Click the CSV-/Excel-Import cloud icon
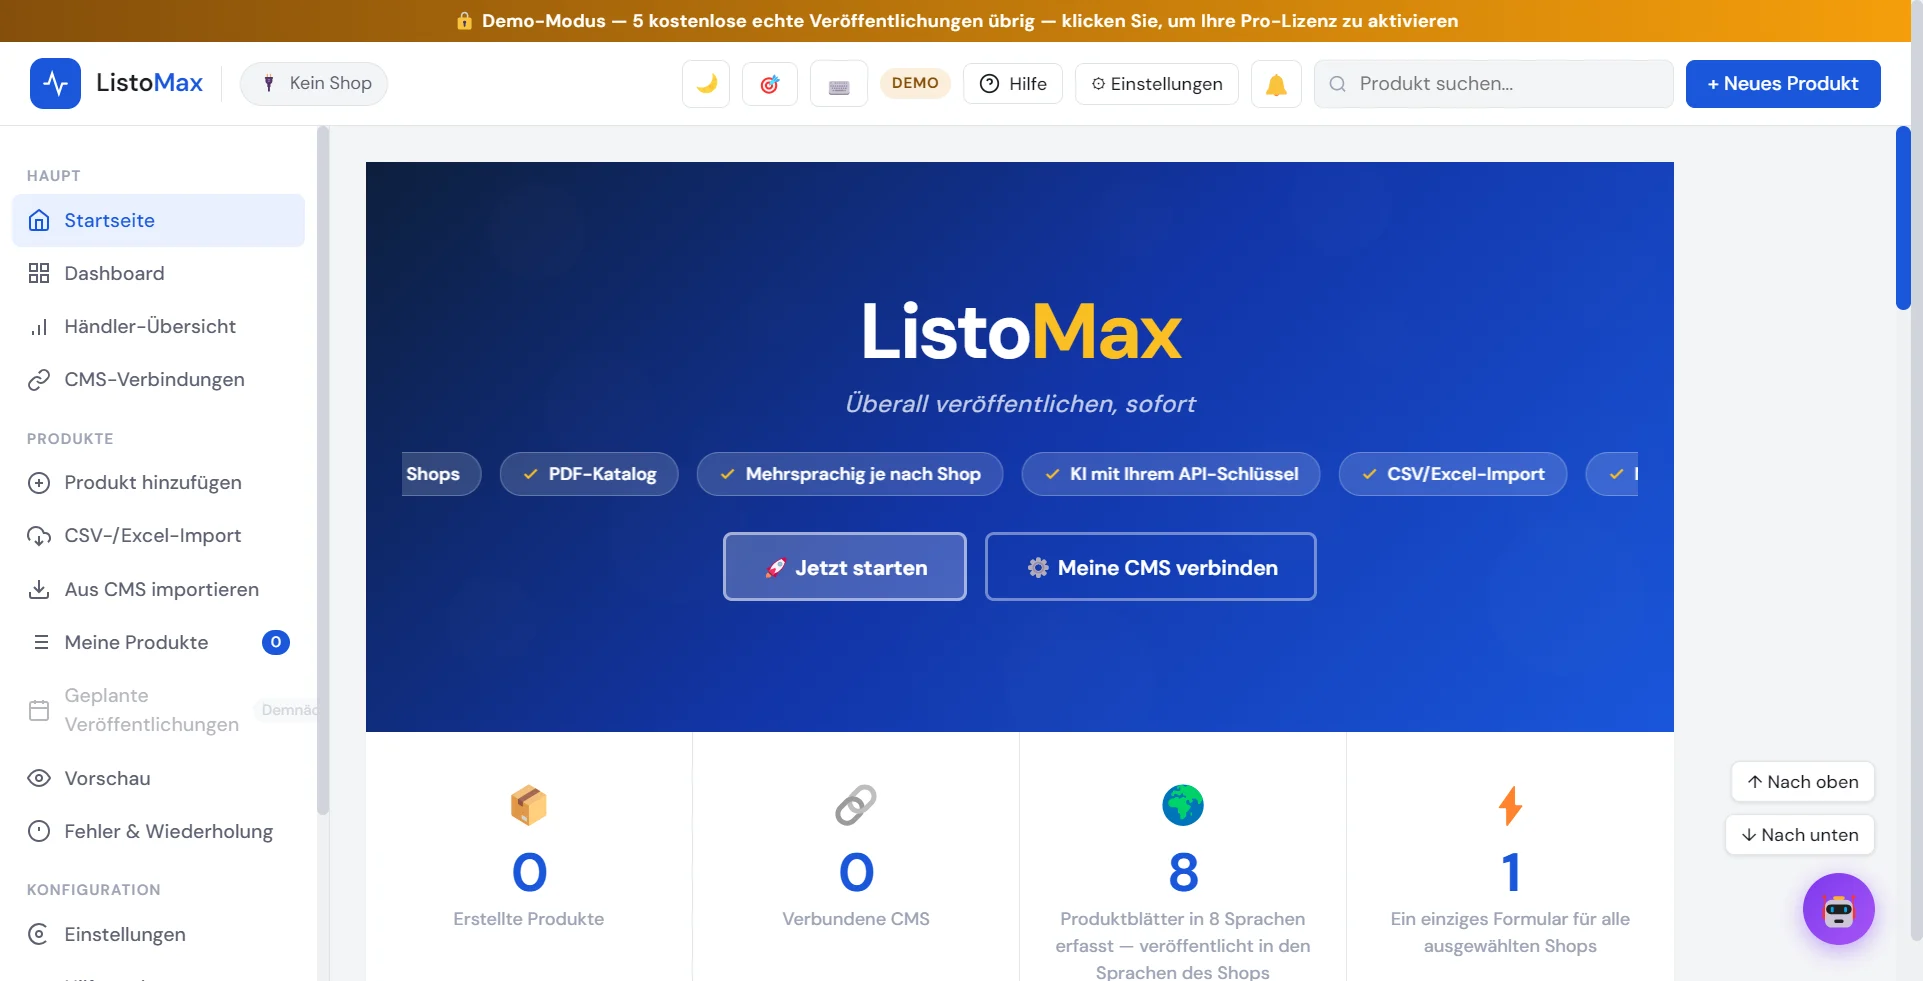This screenshot has width=1923, height=981. click(39, 535)
